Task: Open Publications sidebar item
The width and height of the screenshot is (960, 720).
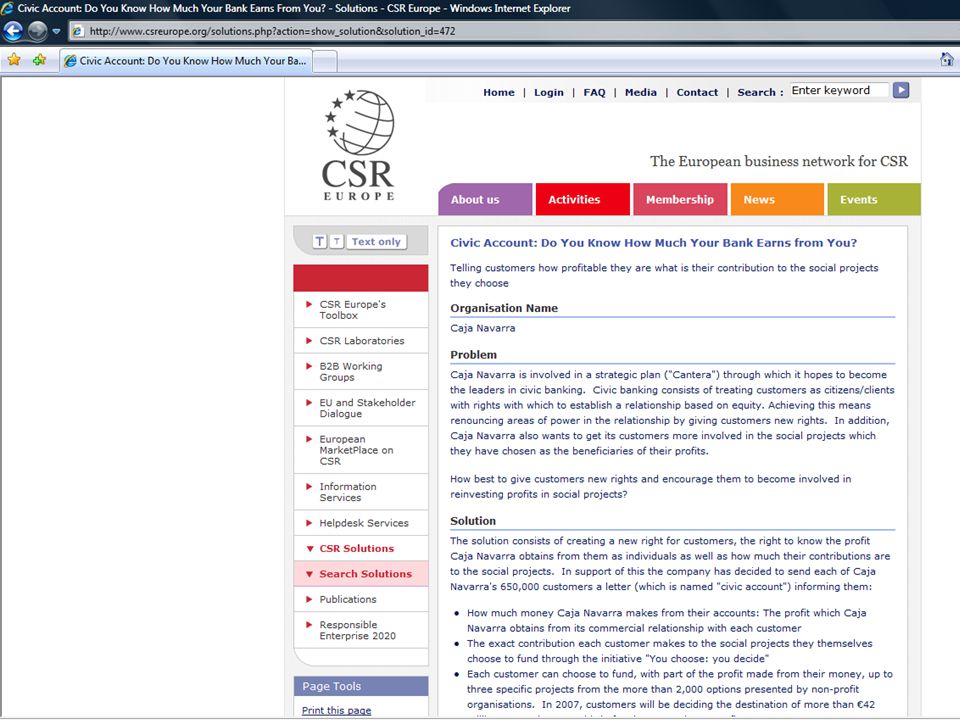Action: [x=361, y=599]
